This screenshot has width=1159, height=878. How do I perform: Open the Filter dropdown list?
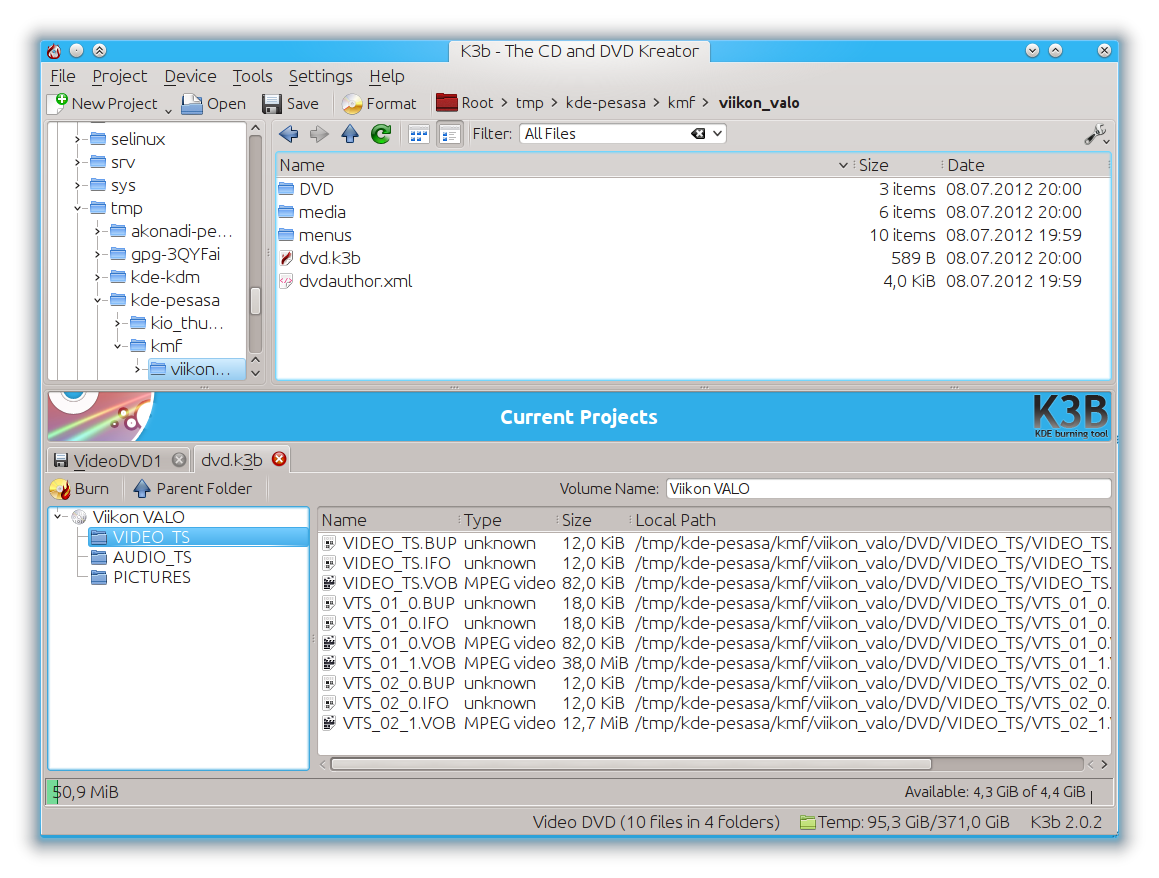coord(718,134)
